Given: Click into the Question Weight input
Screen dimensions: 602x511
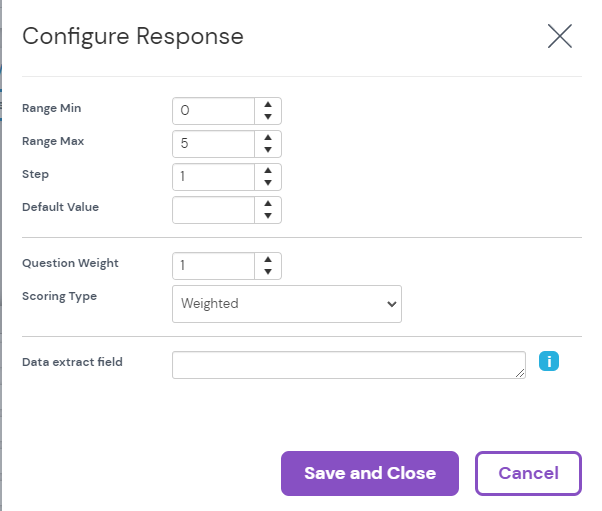Looking at the screenshot, I should 213,265.
